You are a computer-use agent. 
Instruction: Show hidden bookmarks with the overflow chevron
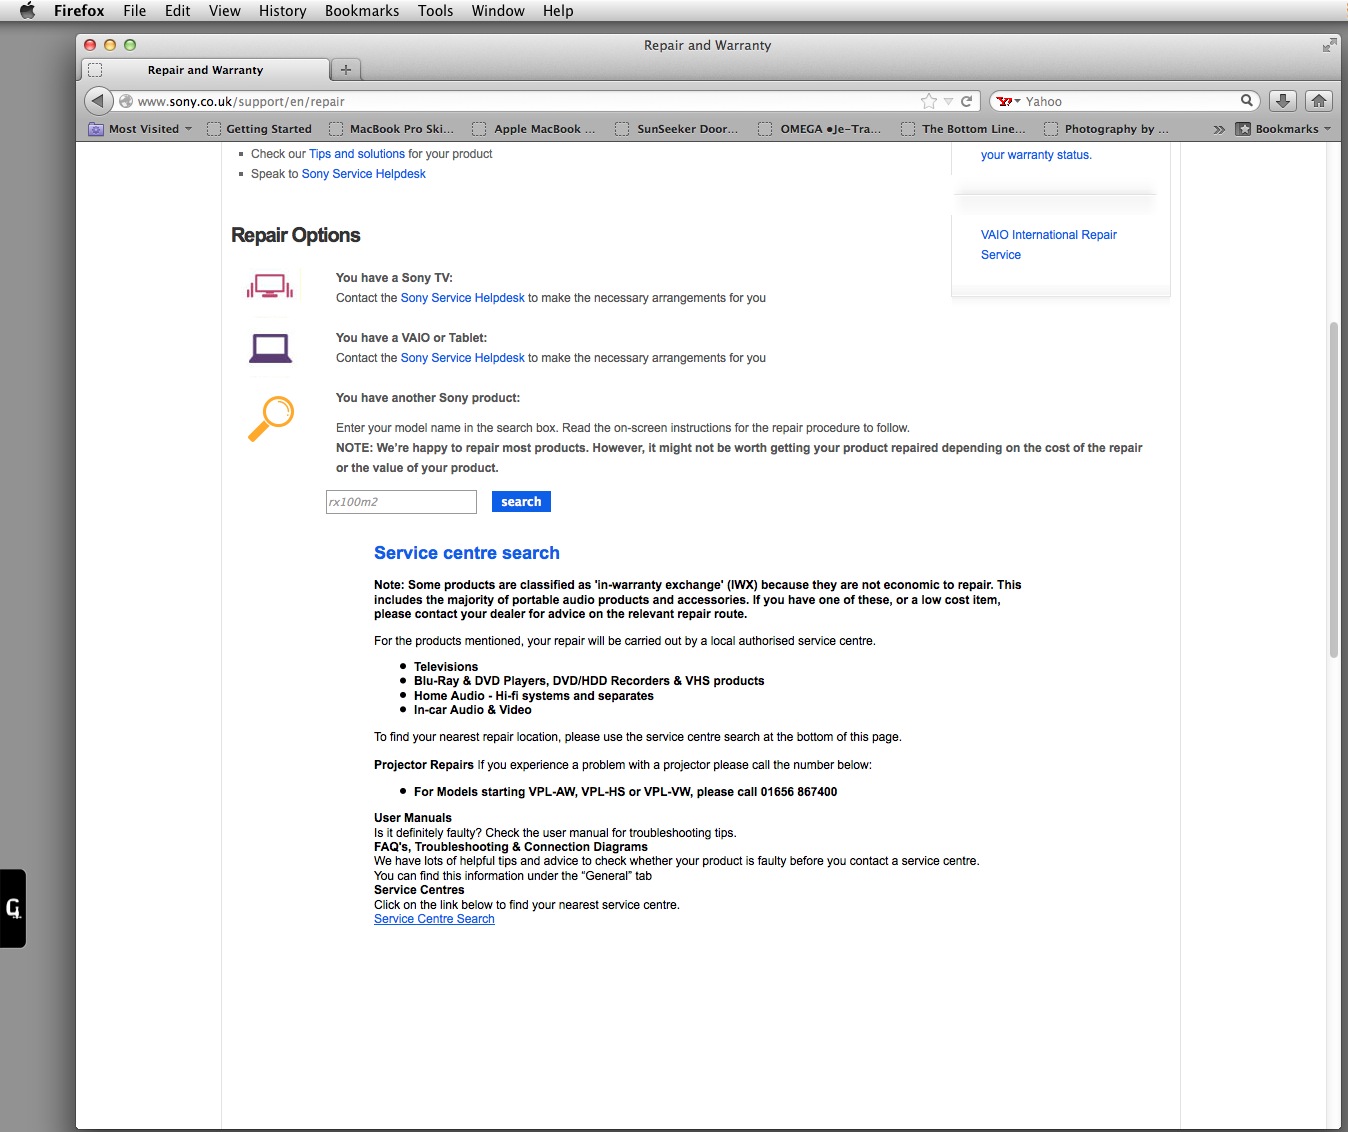pyautogui.click(x=1218, y=129)
